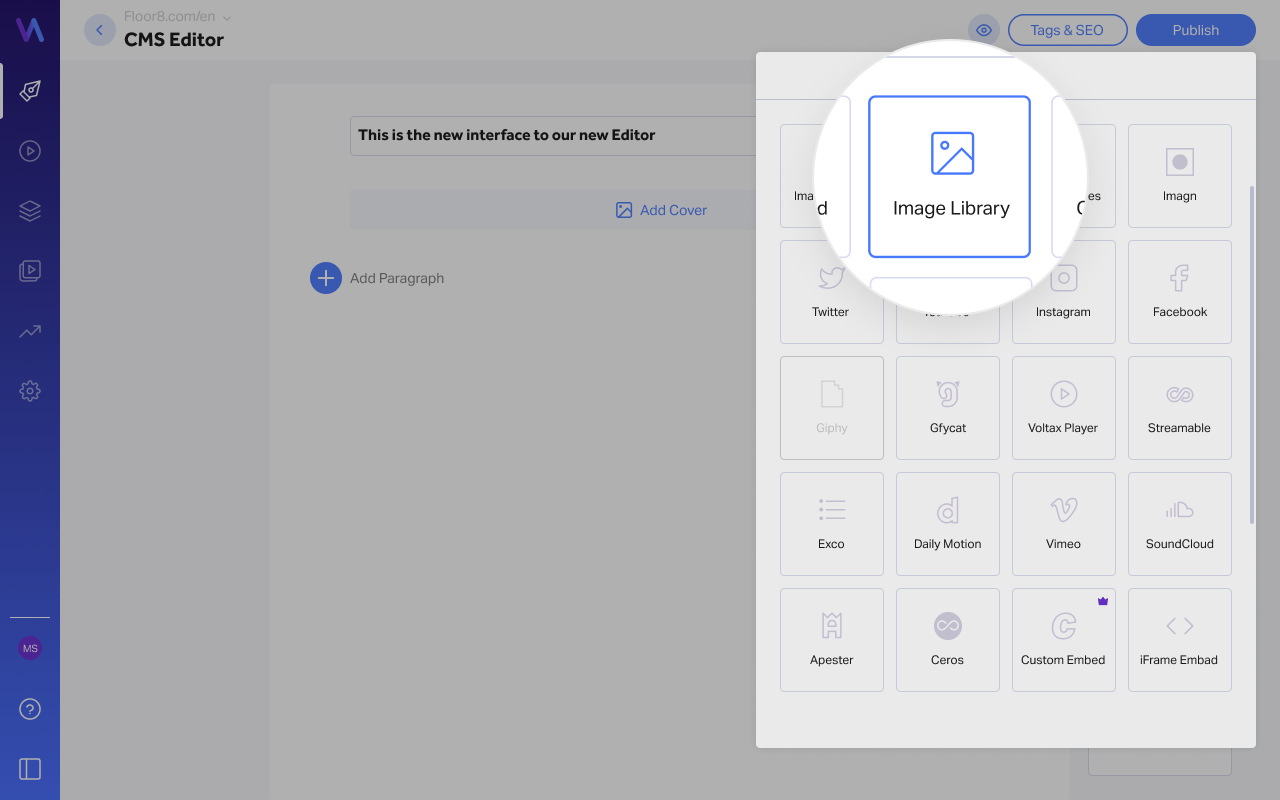
Task: Select the Instagram embed block
Action: (x=1064, y=292)
